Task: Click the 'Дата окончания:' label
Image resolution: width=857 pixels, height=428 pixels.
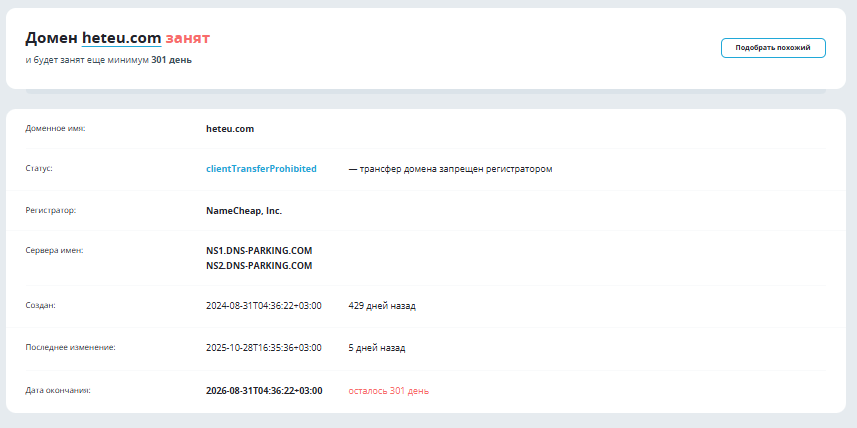Action: pyautogui.click(x=58, y=390)
